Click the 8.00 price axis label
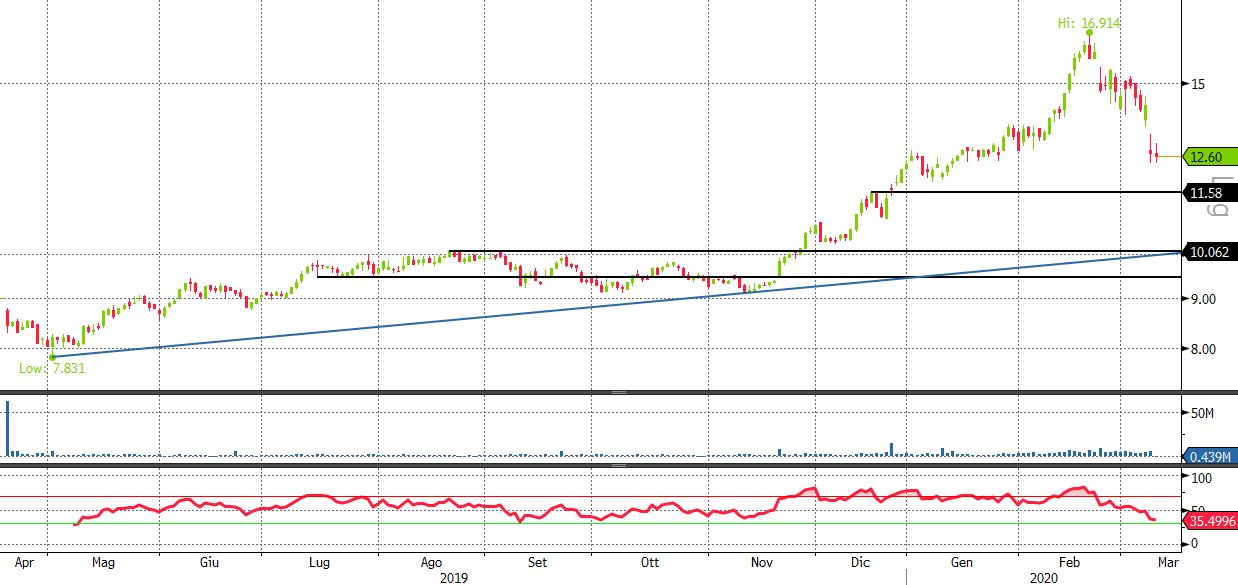1238x585 pixels. 1202,349
